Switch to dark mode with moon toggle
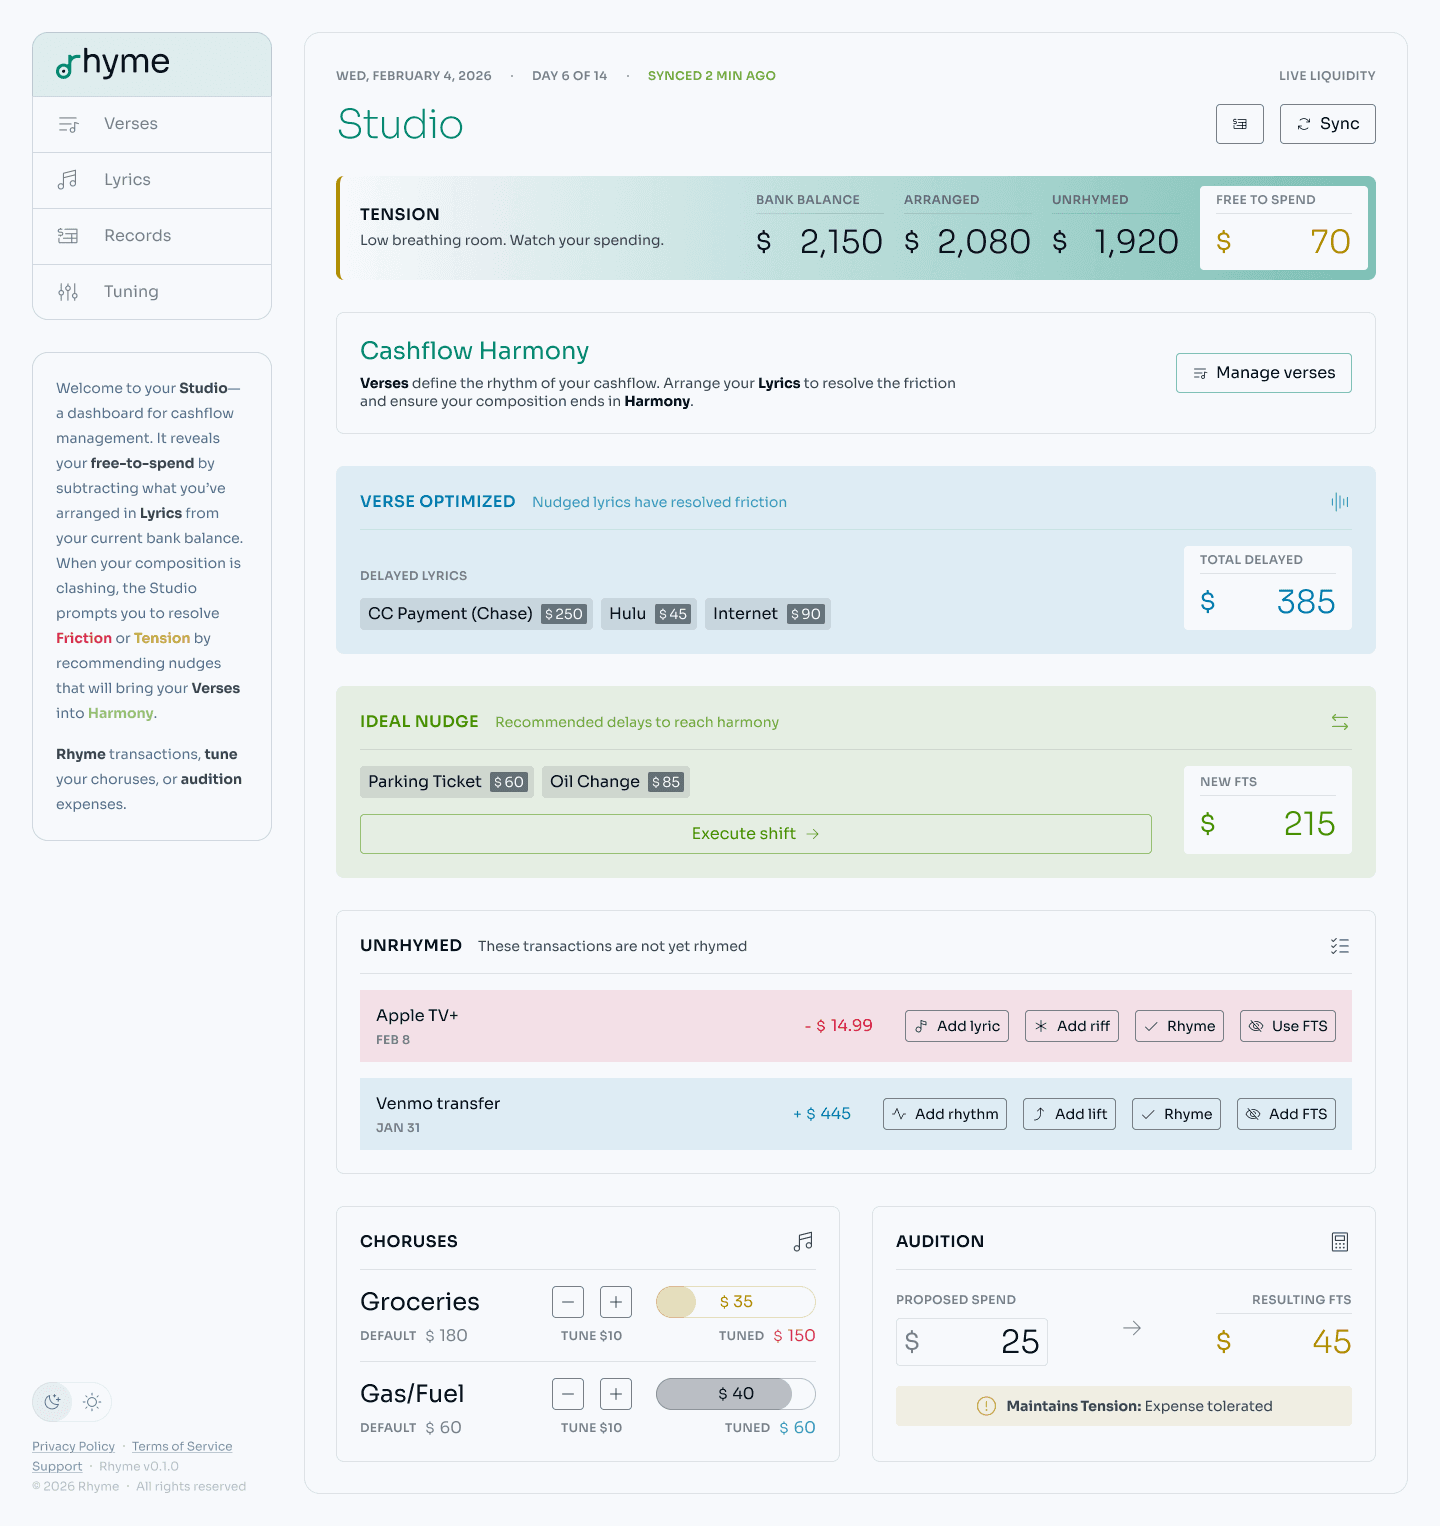The image size is (1440, 1526). pos(53,1402)
